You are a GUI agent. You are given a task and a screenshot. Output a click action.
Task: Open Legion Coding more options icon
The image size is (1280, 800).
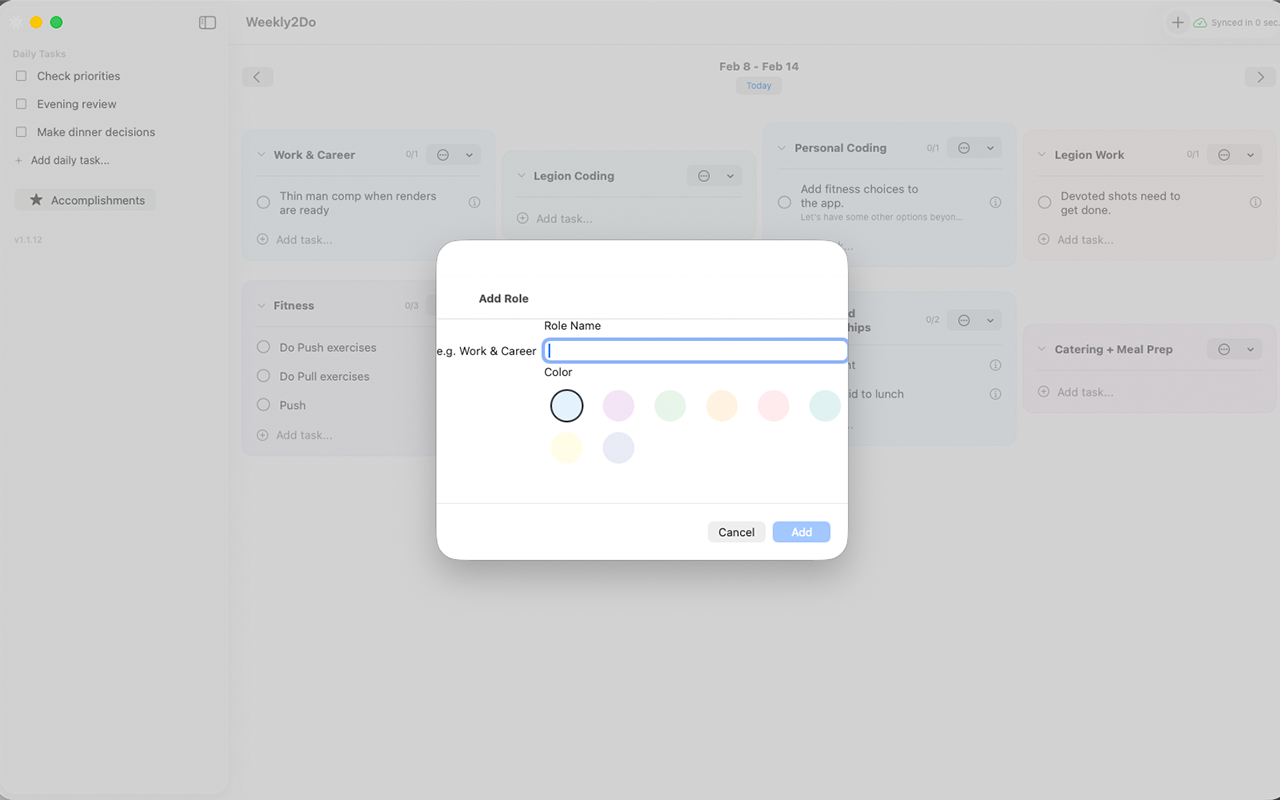pyautogui.click(x=704, y=176)
